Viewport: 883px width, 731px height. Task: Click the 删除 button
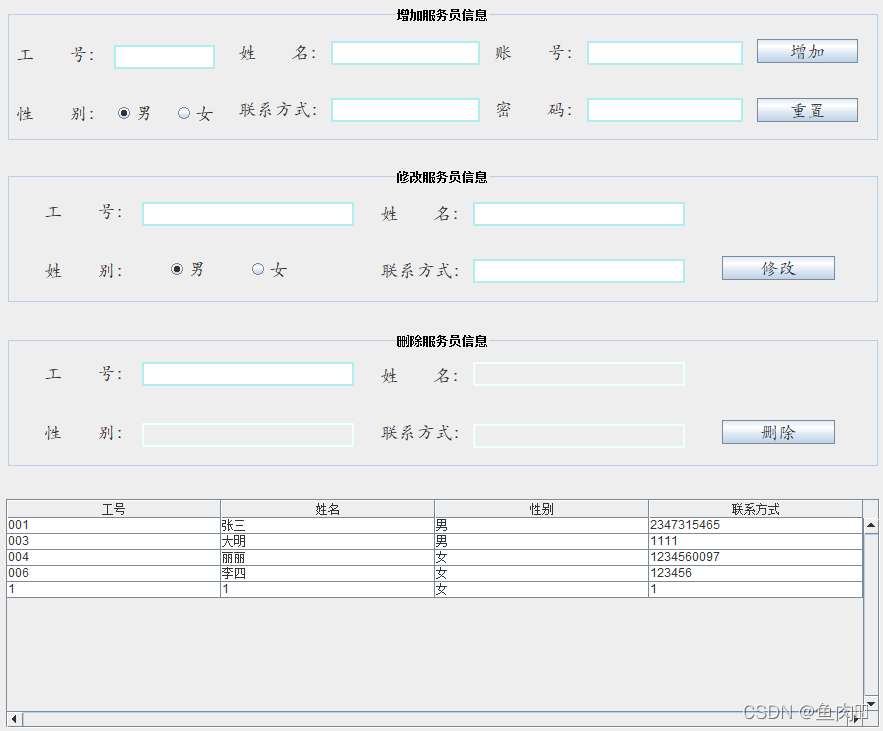[x=778, y=432]
